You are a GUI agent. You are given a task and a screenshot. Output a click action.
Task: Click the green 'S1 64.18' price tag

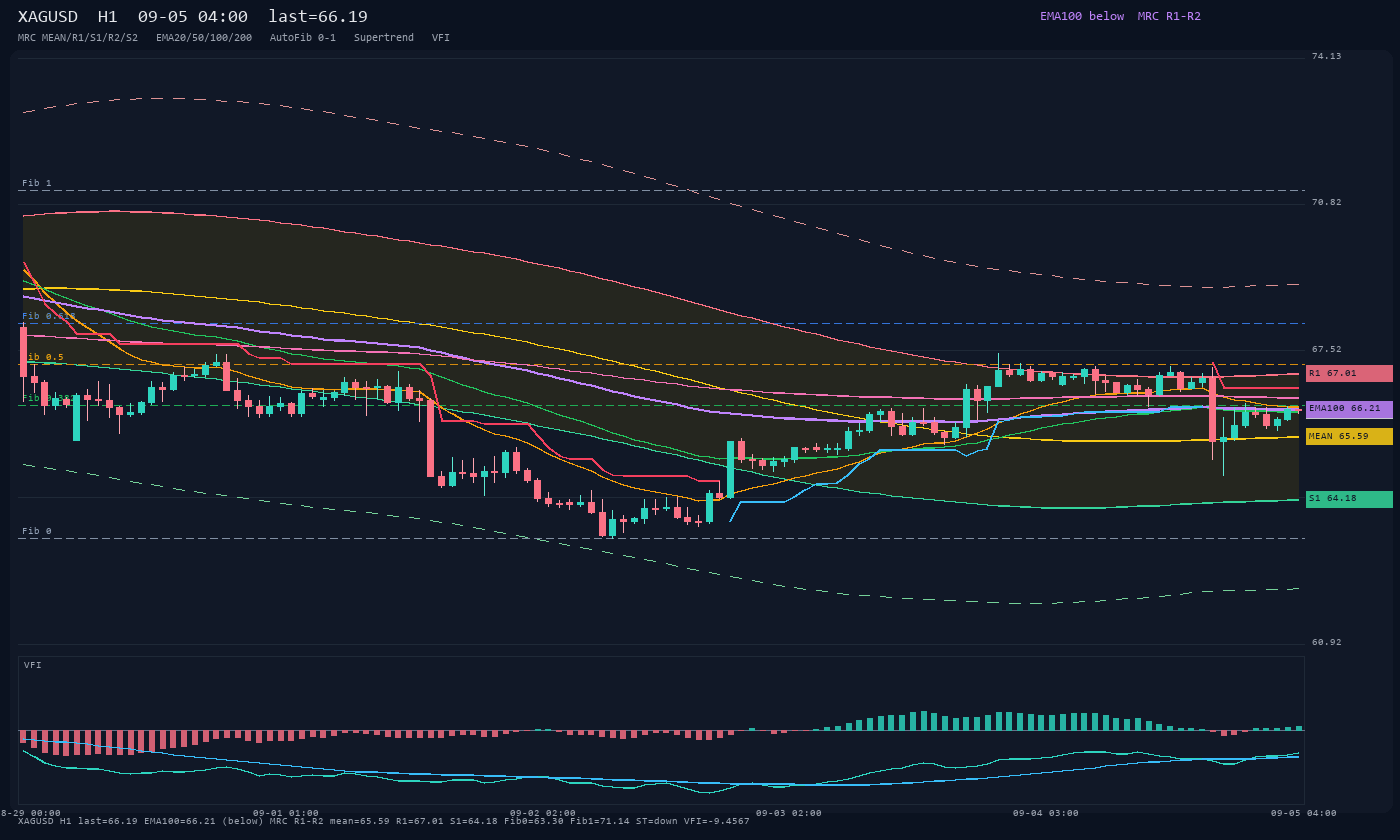1349,499
